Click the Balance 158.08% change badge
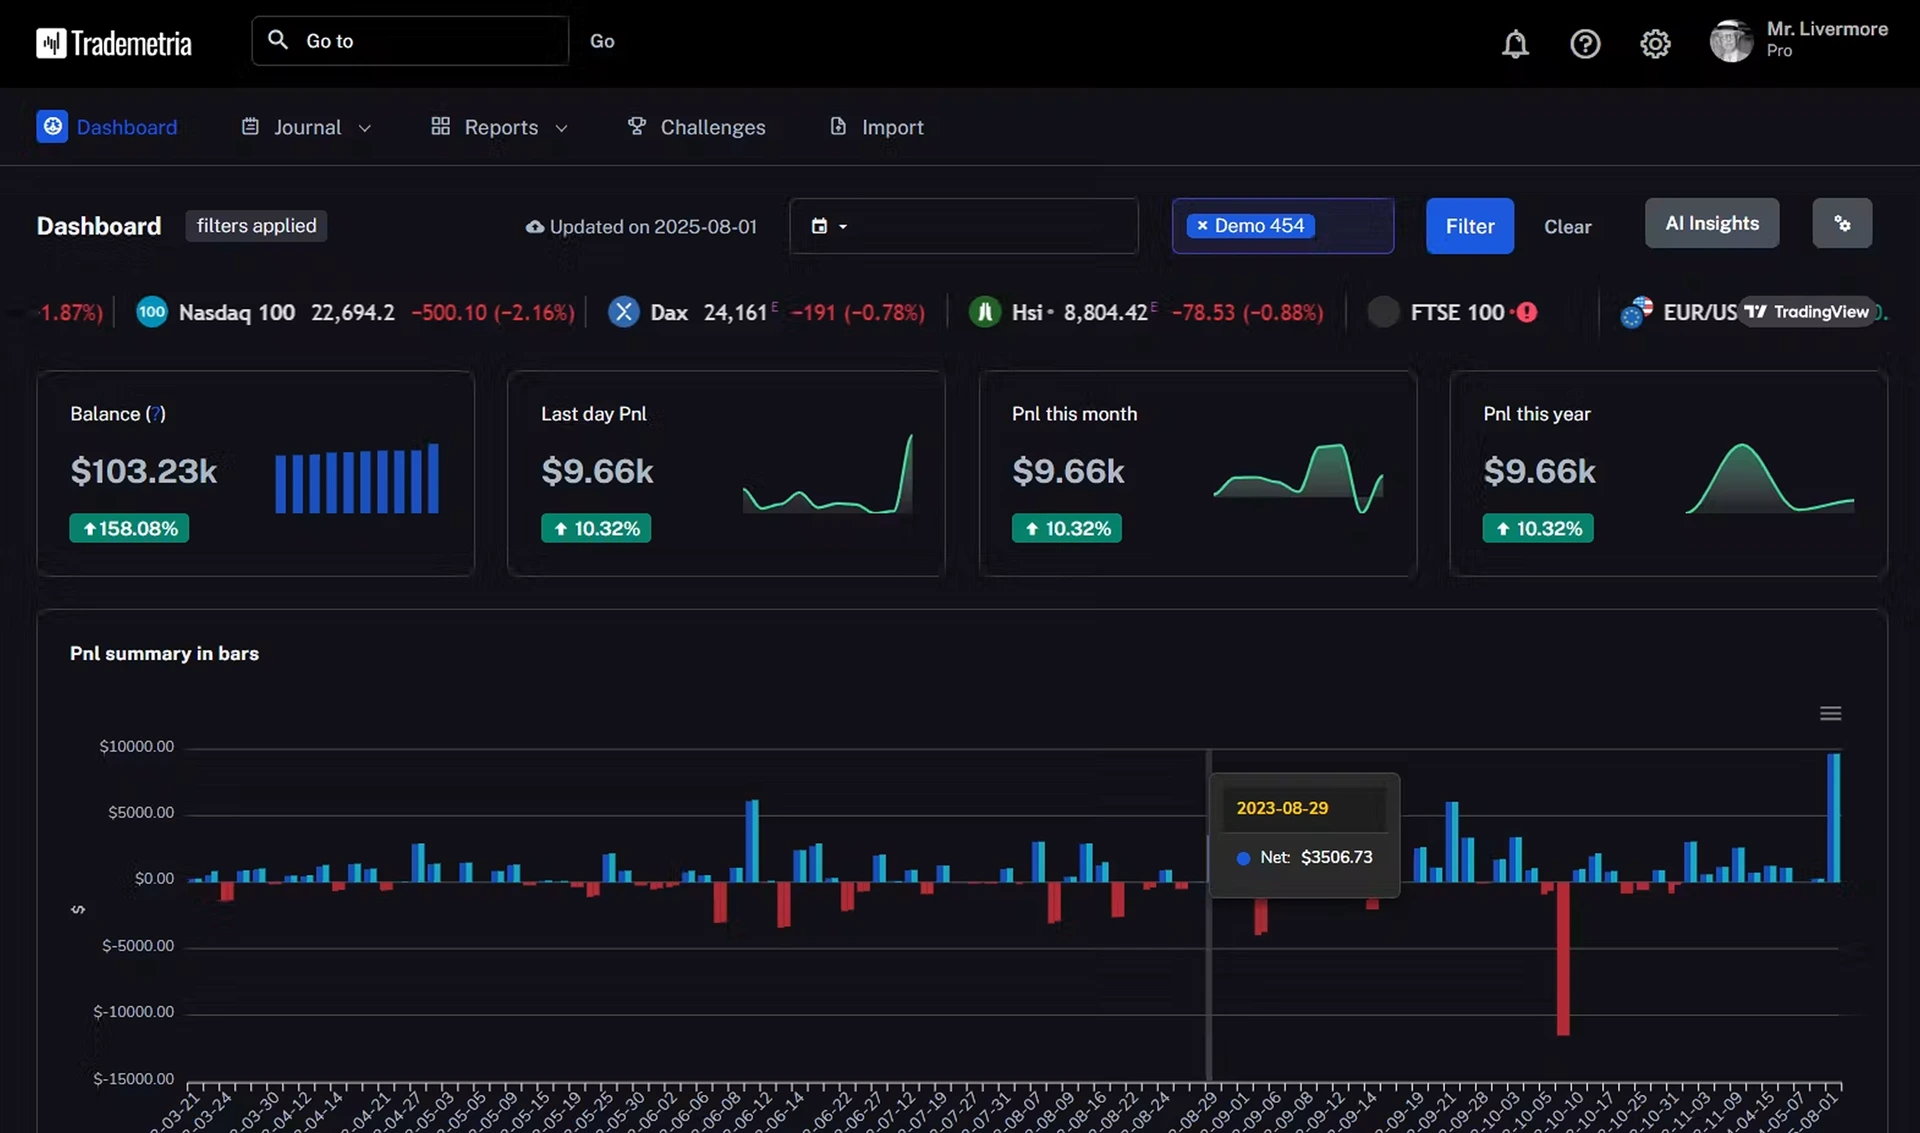 tap(129, 528)
